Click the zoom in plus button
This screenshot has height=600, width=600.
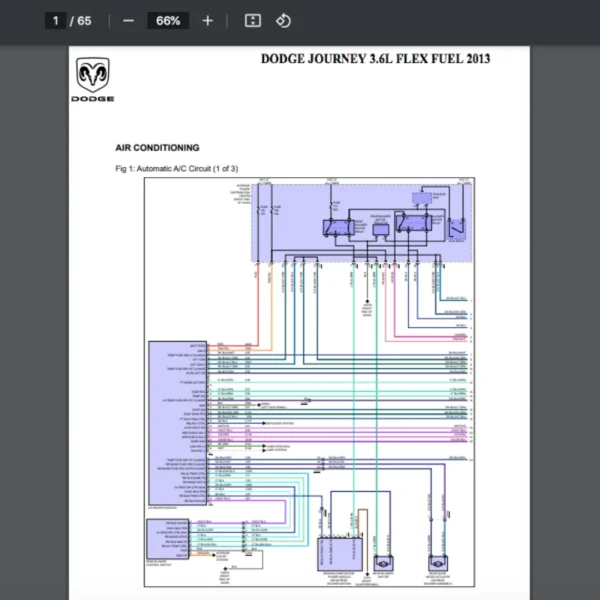(x=207, y=20)
